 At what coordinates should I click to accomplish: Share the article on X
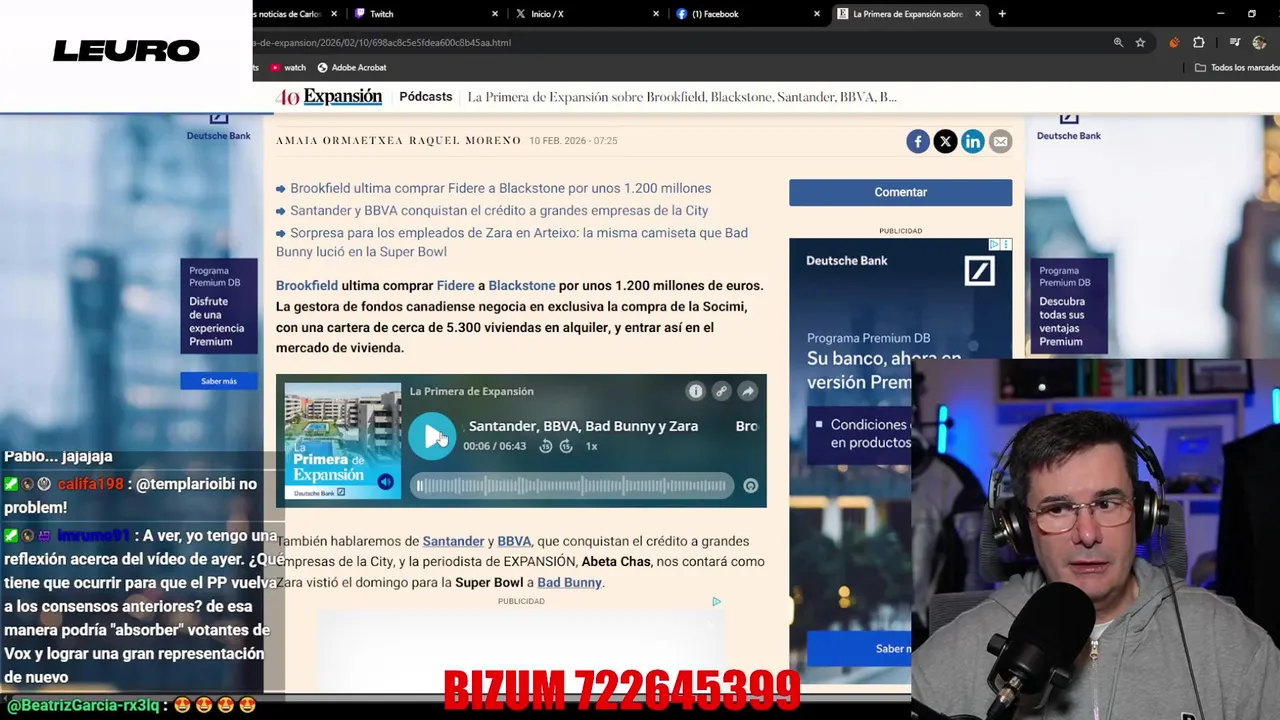coord(945,141)
